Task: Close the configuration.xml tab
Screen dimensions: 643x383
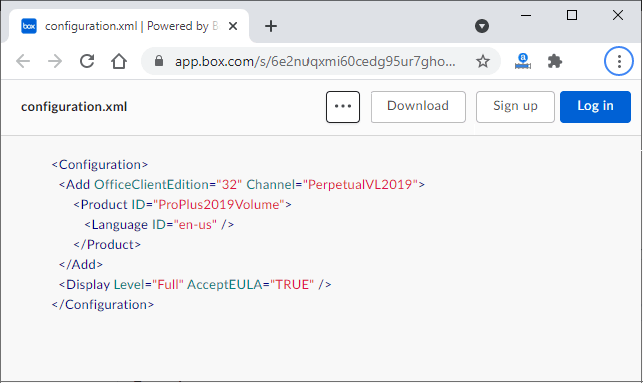Action: [x=233, y=26]
